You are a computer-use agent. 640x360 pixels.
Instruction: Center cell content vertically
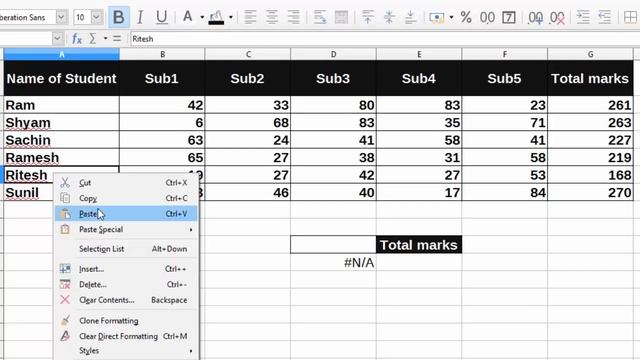(x=389, y=17)
